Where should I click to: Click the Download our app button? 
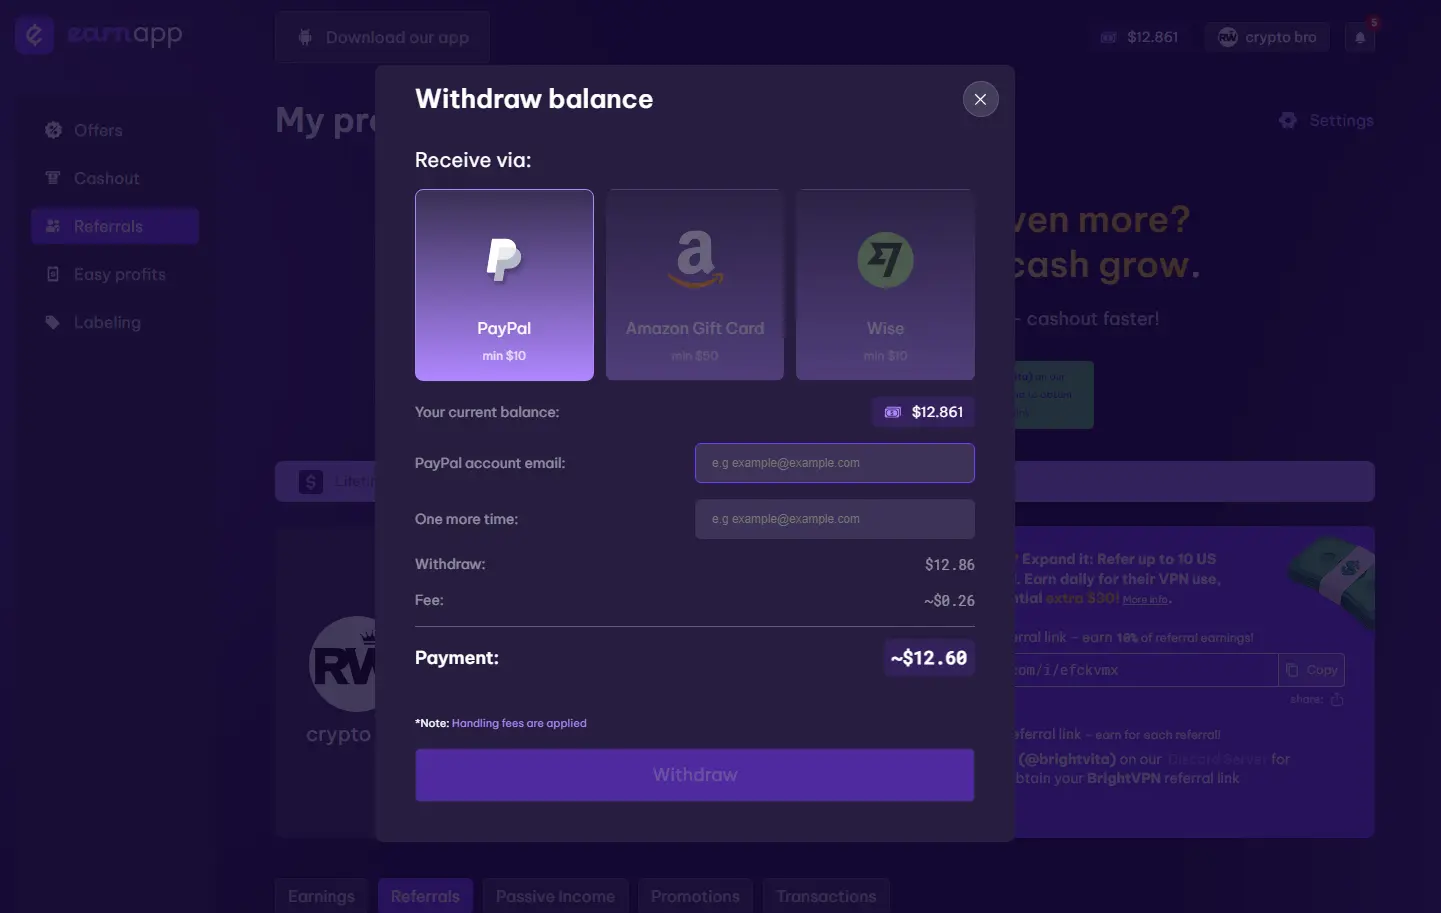click(x=383, y=37)
